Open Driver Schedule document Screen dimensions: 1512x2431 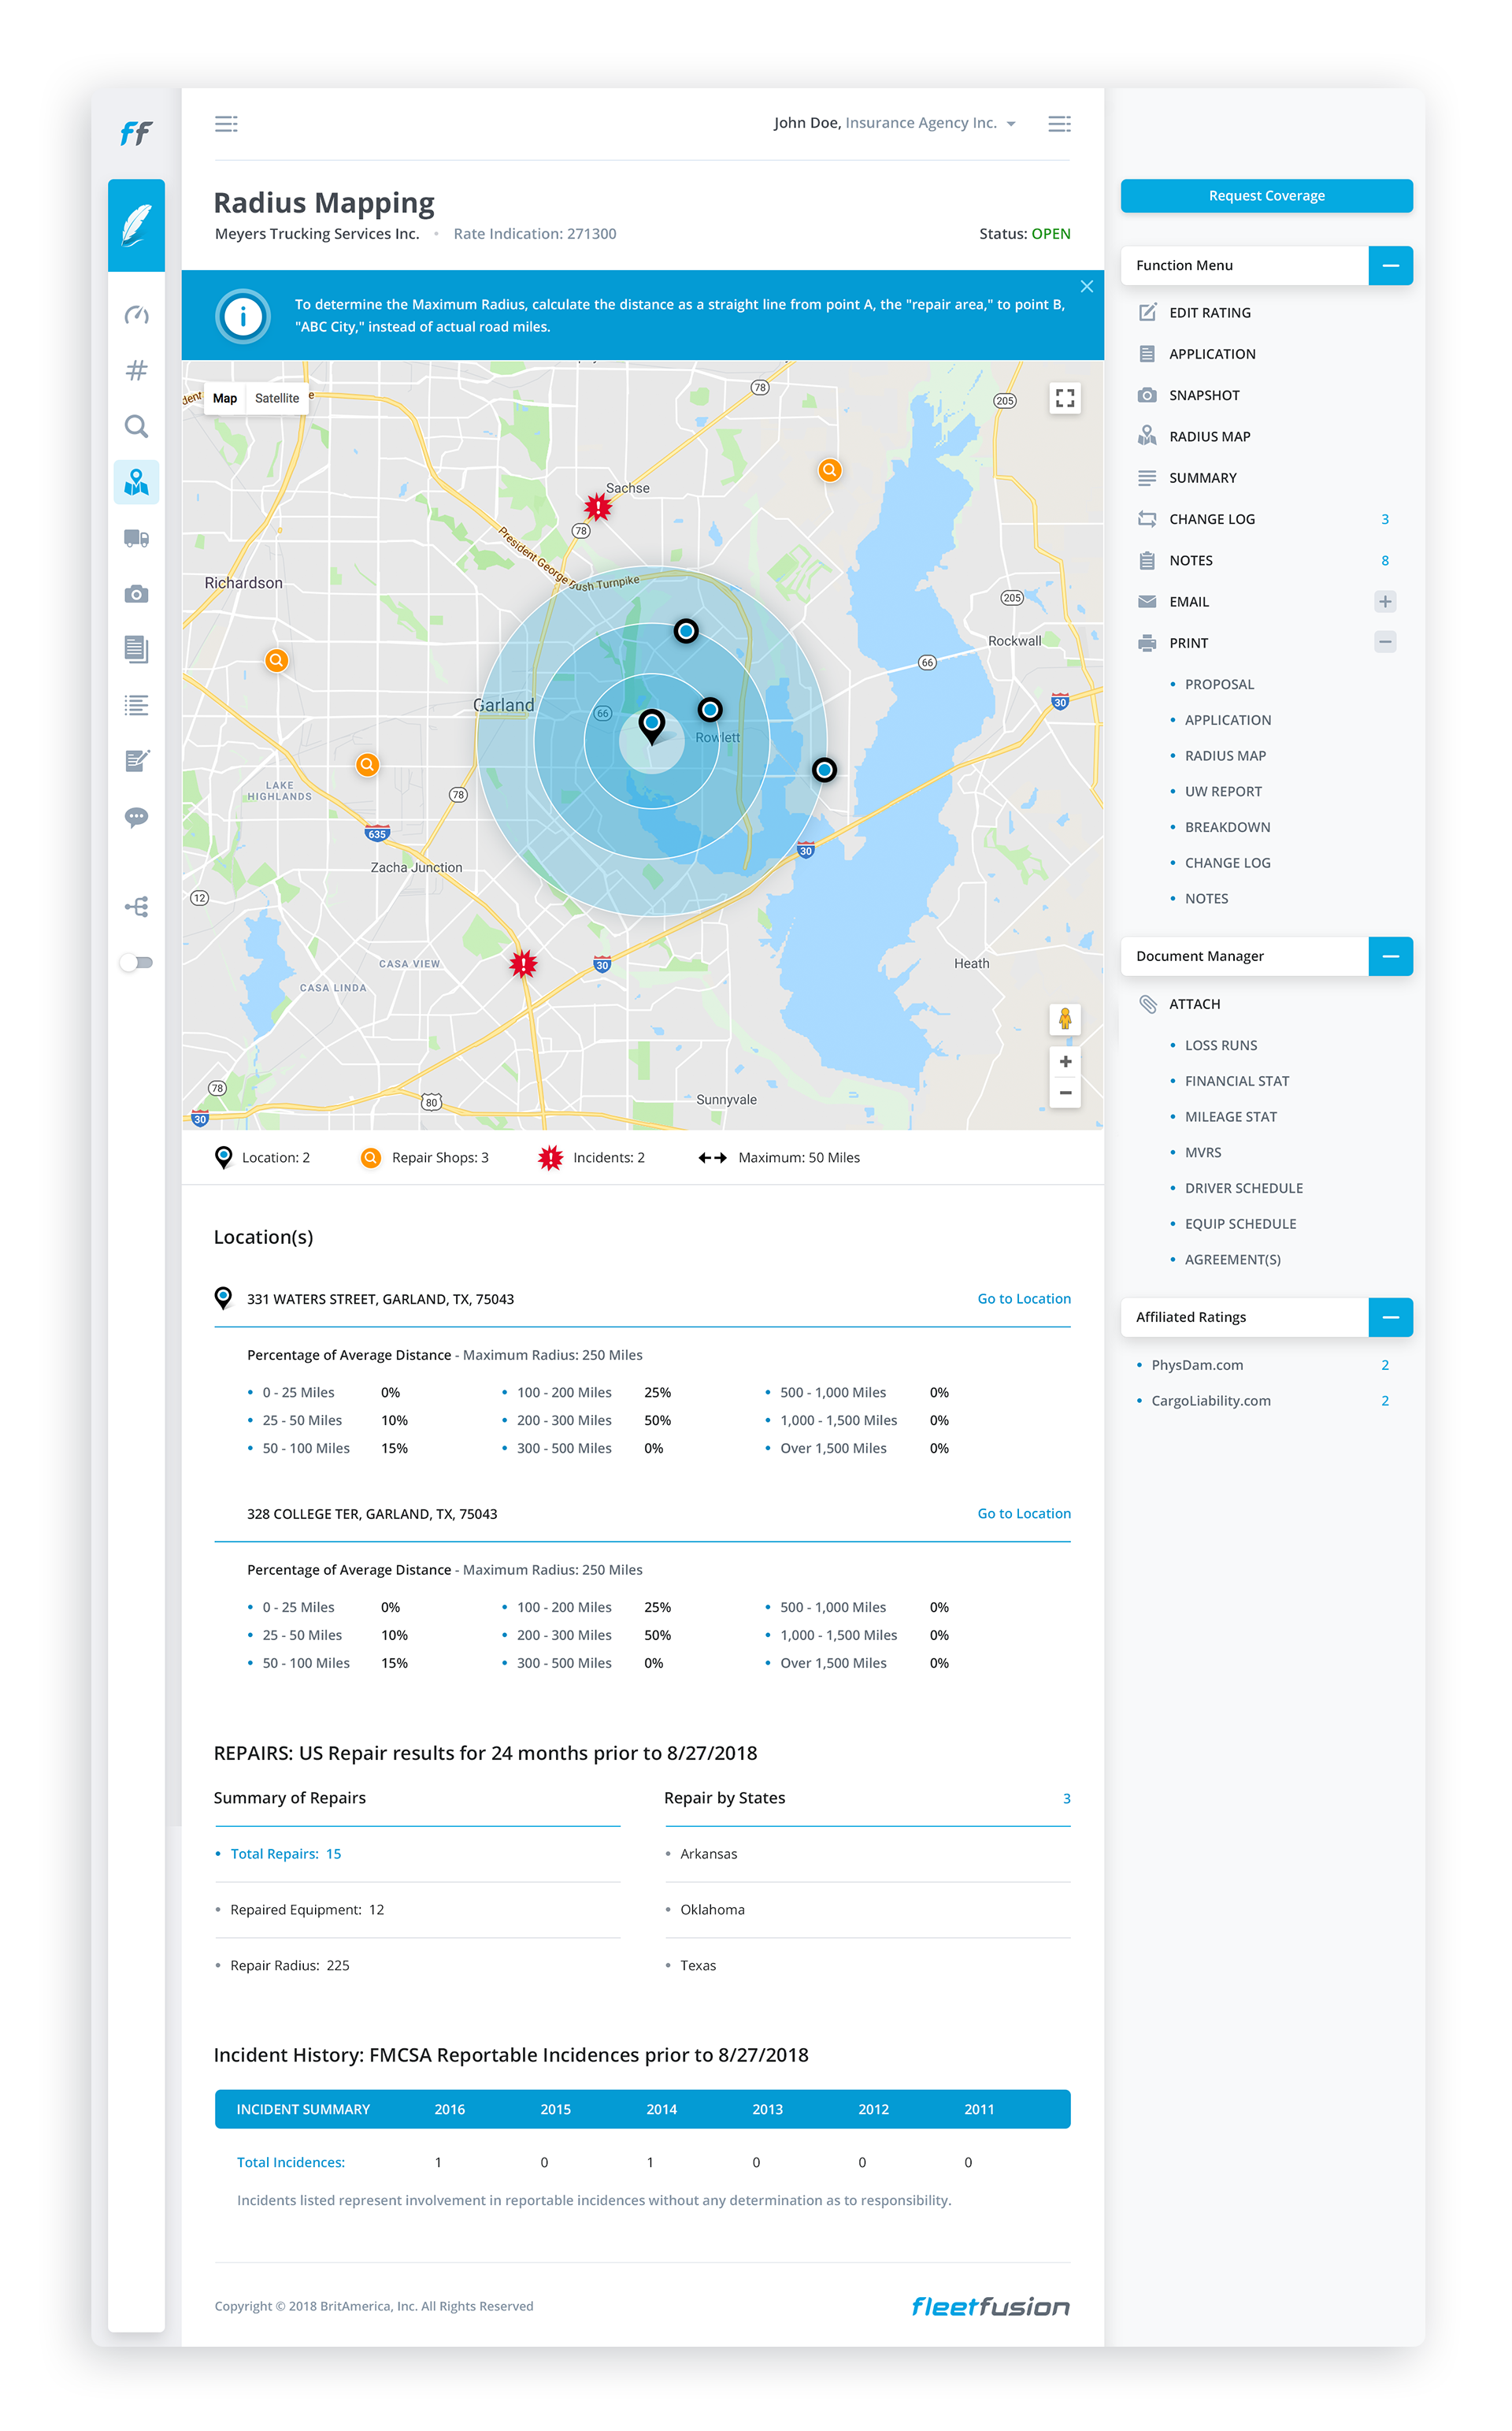(1244, 1188)
